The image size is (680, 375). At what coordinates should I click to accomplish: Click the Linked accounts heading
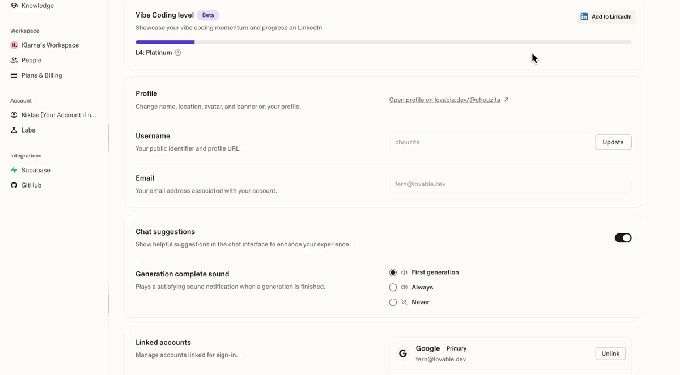coord(163,342)
